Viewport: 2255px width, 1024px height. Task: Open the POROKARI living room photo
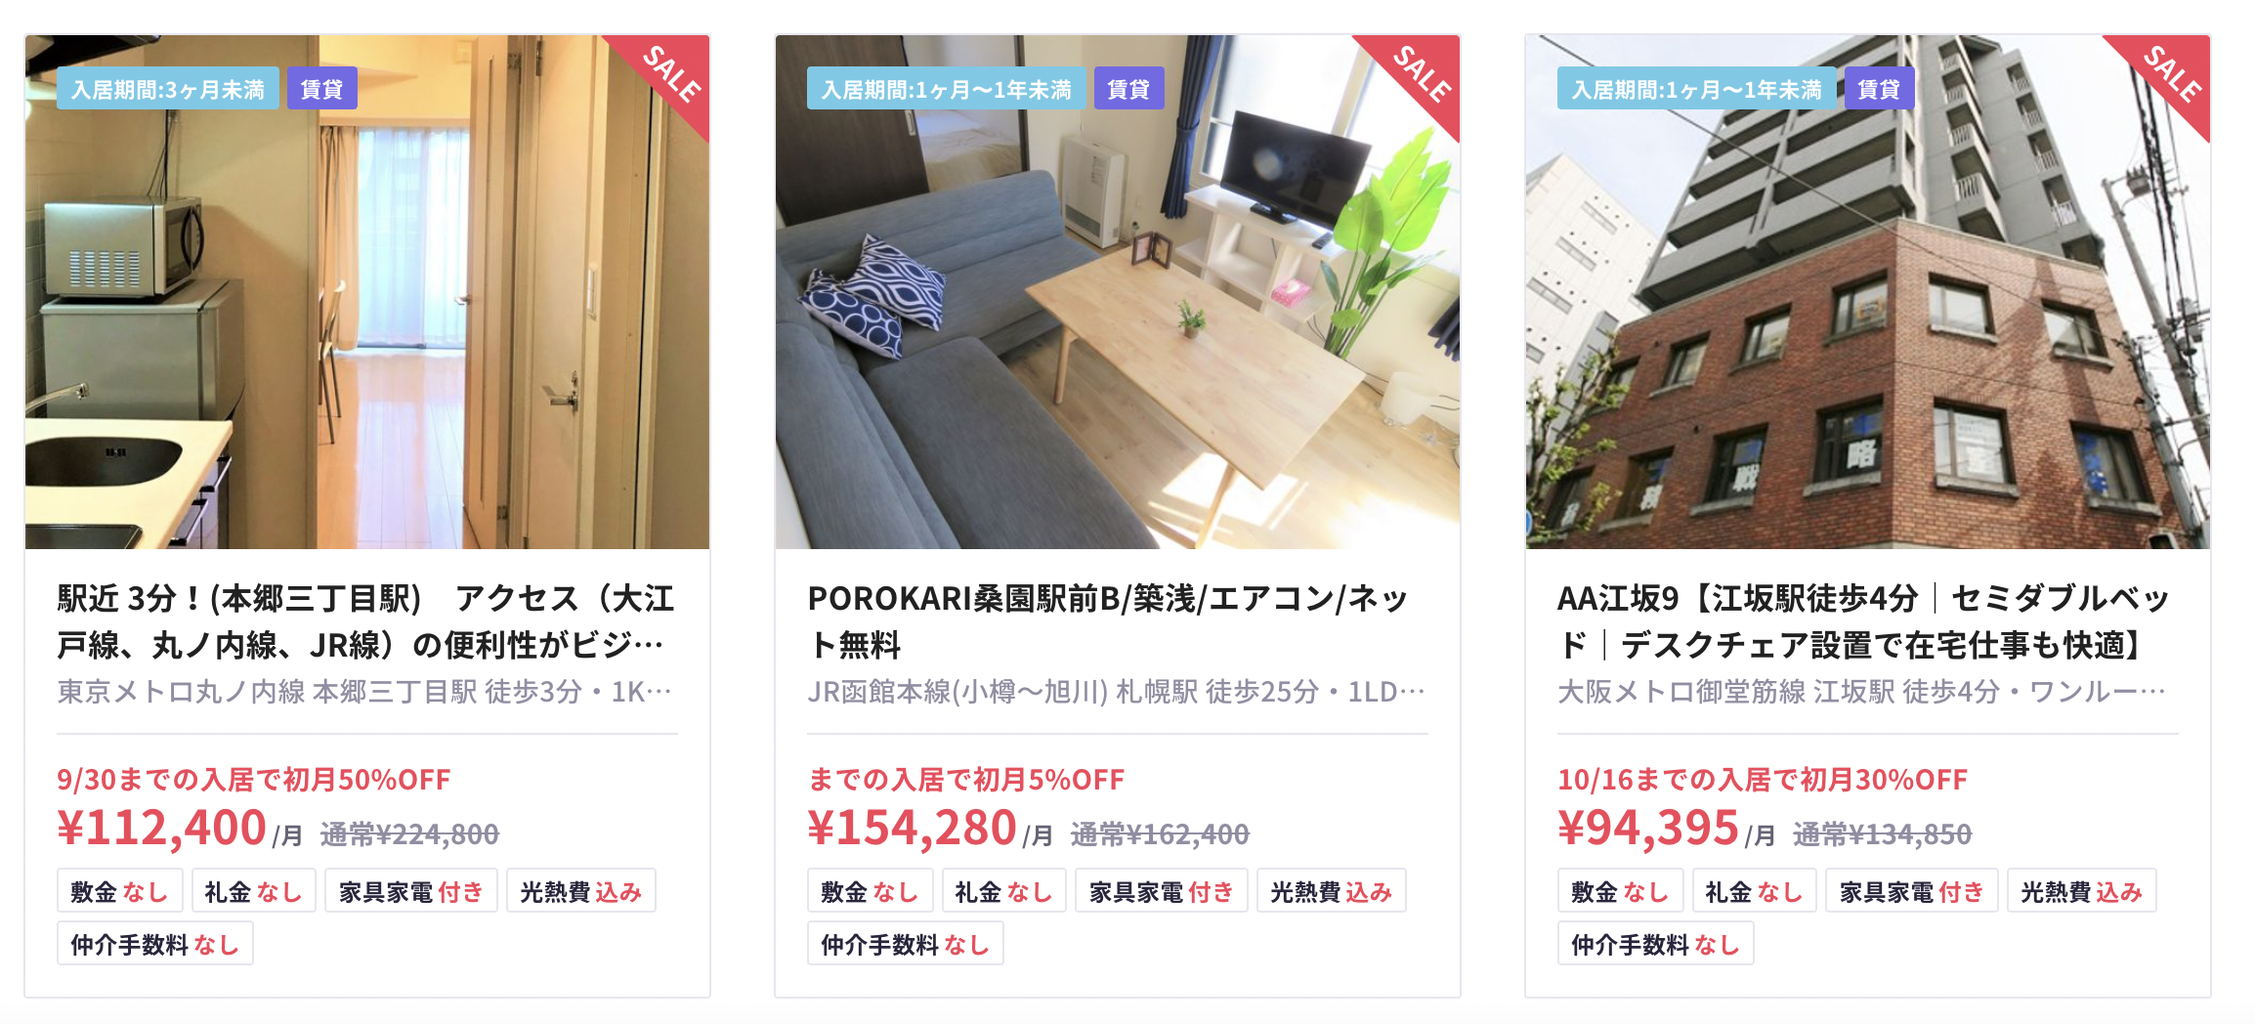point(1117,291)
